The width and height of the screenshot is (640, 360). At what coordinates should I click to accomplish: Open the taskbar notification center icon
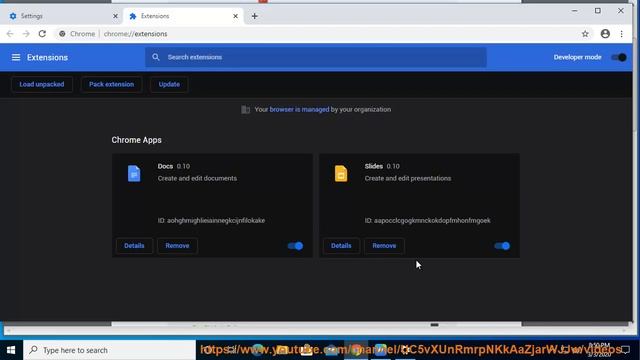(625, 350)
